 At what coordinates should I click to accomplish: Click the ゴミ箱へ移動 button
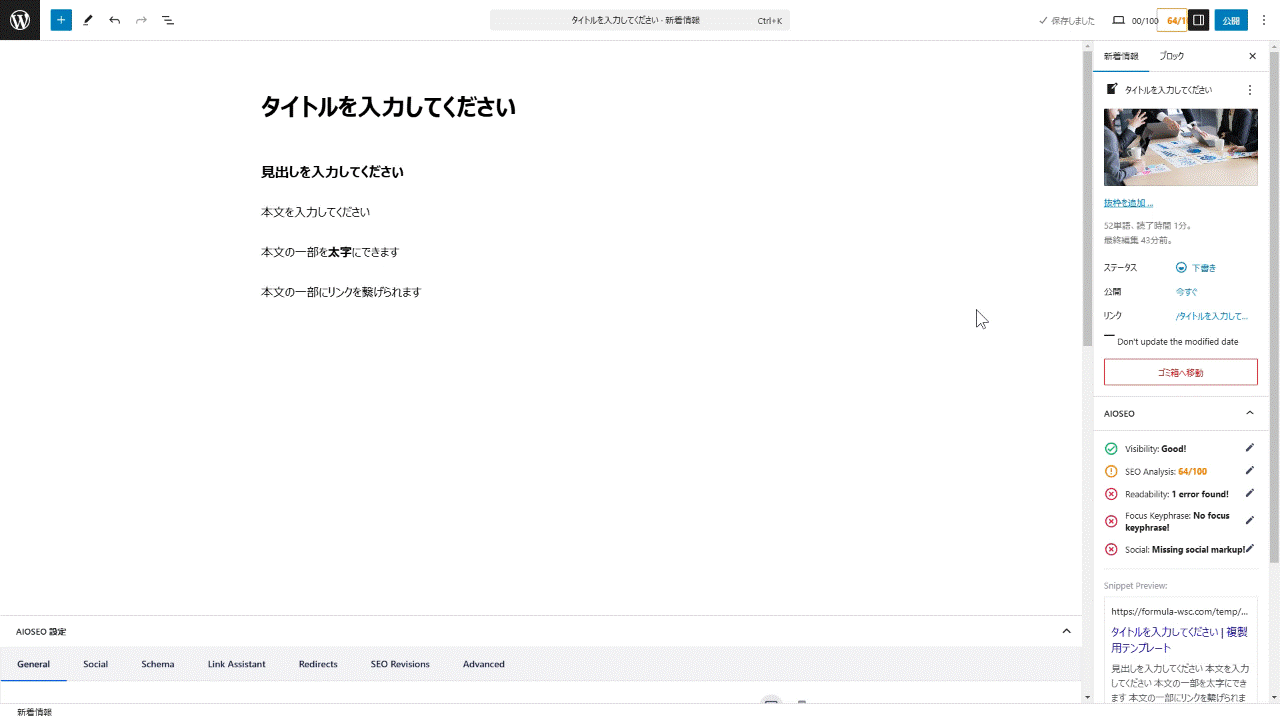(1180, 372)
